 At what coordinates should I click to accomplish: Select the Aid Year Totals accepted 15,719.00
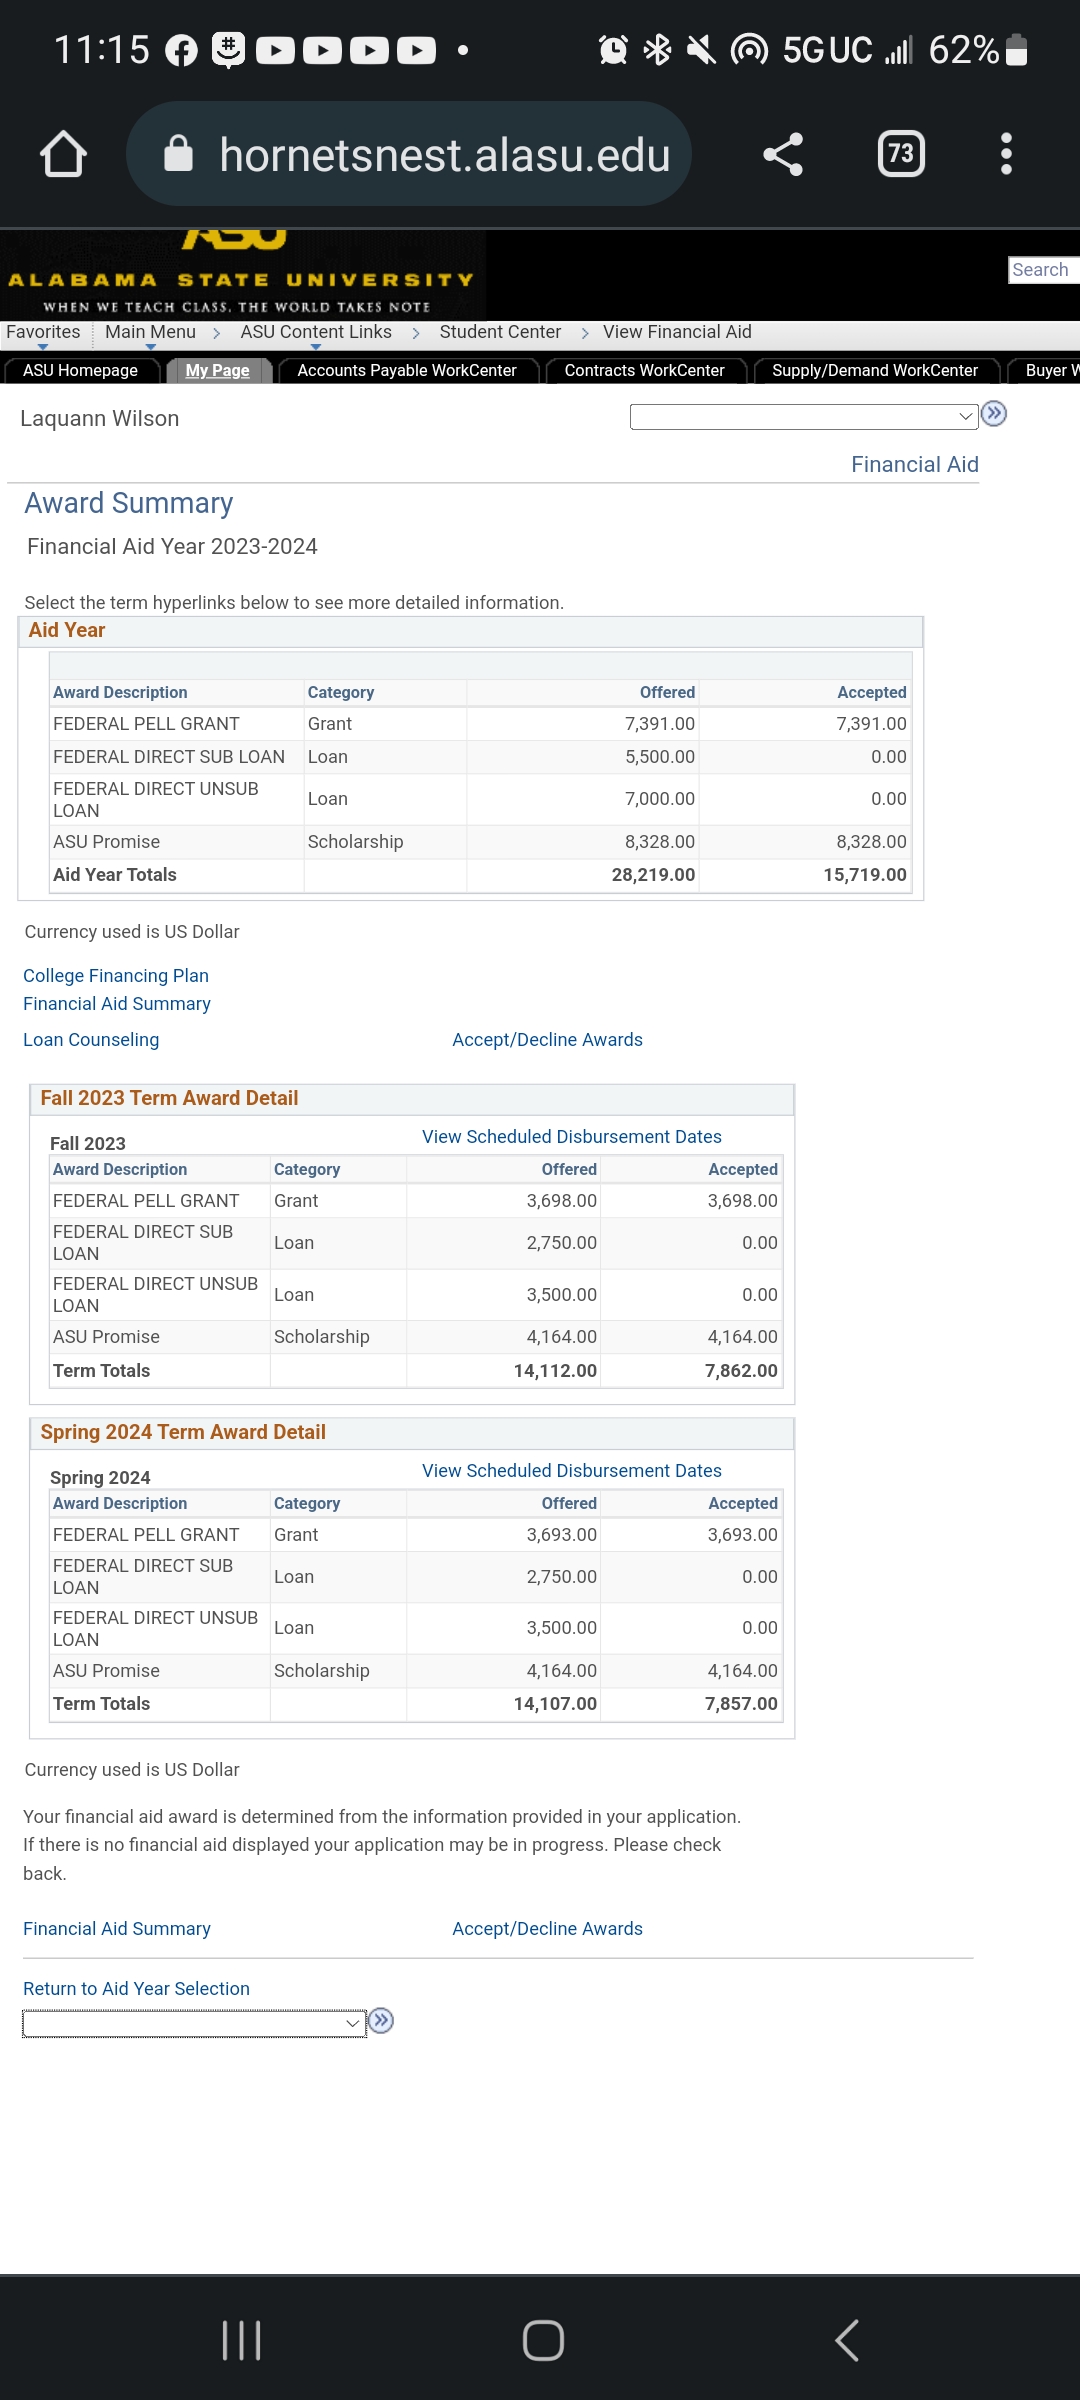[x=865, y=875]
